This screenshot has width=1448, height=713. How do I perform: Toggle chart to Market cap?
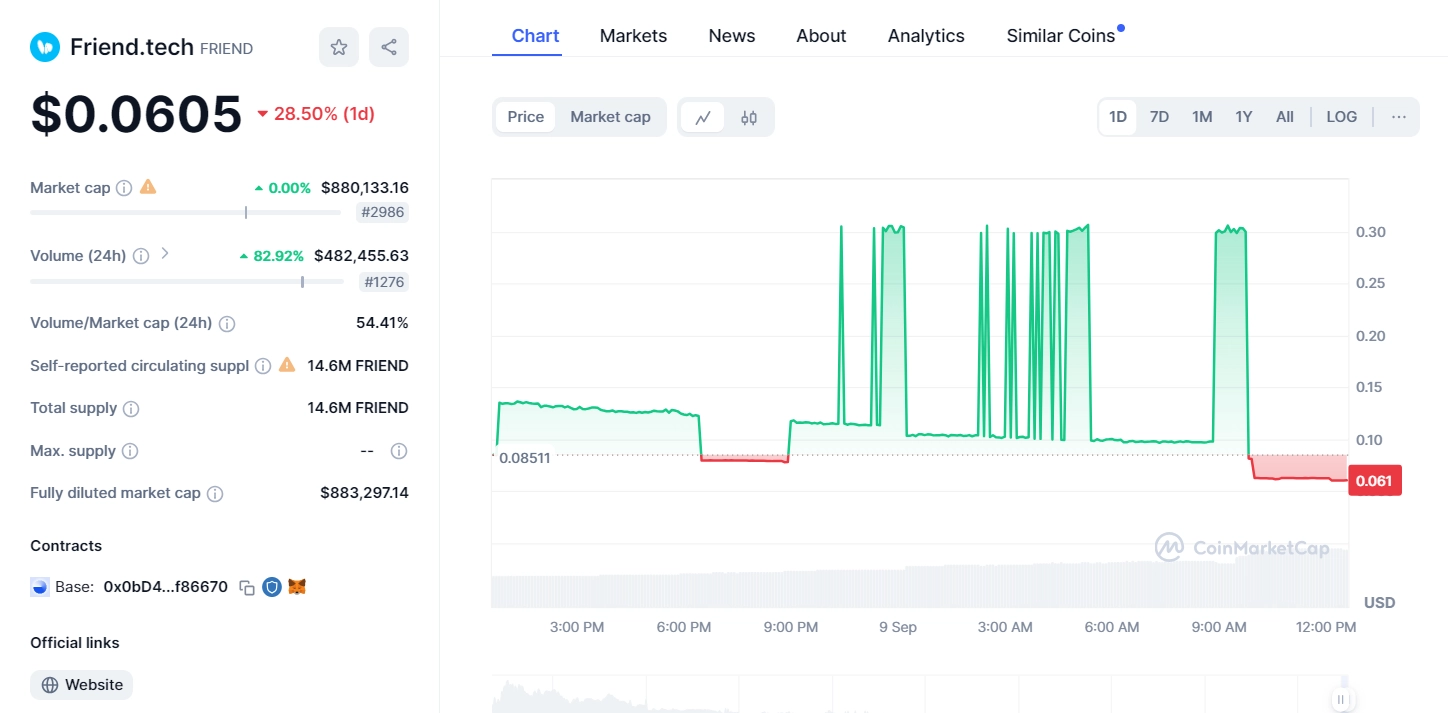pos(610,117)
